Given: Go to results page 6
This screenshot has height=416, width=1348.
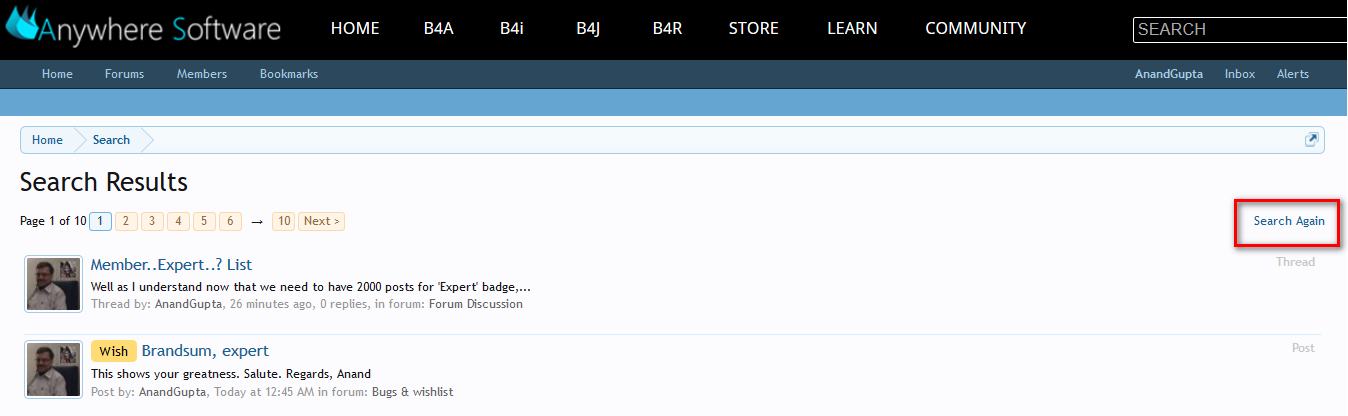Looking at the screenshot, I should click(x=230, y=221).
